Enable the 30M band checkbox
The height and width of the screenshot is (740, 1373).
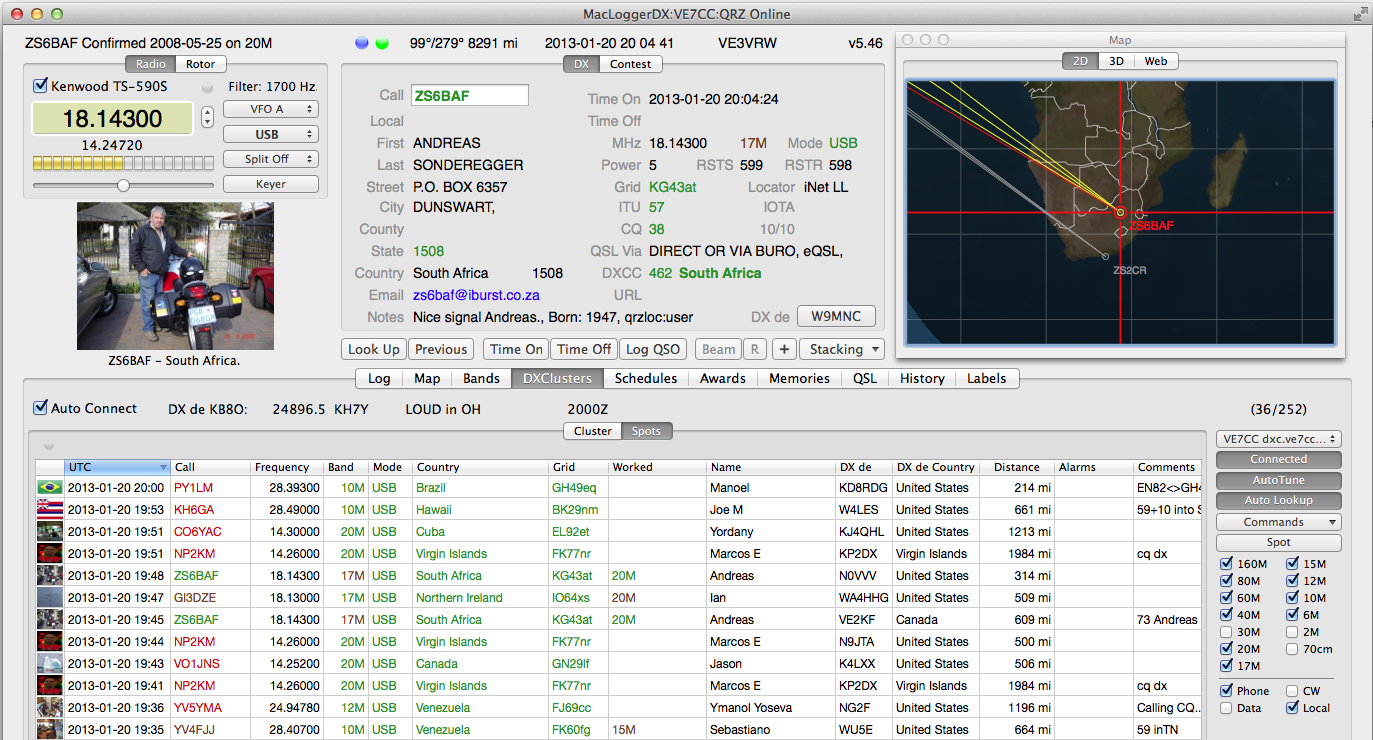[1227, 632]
